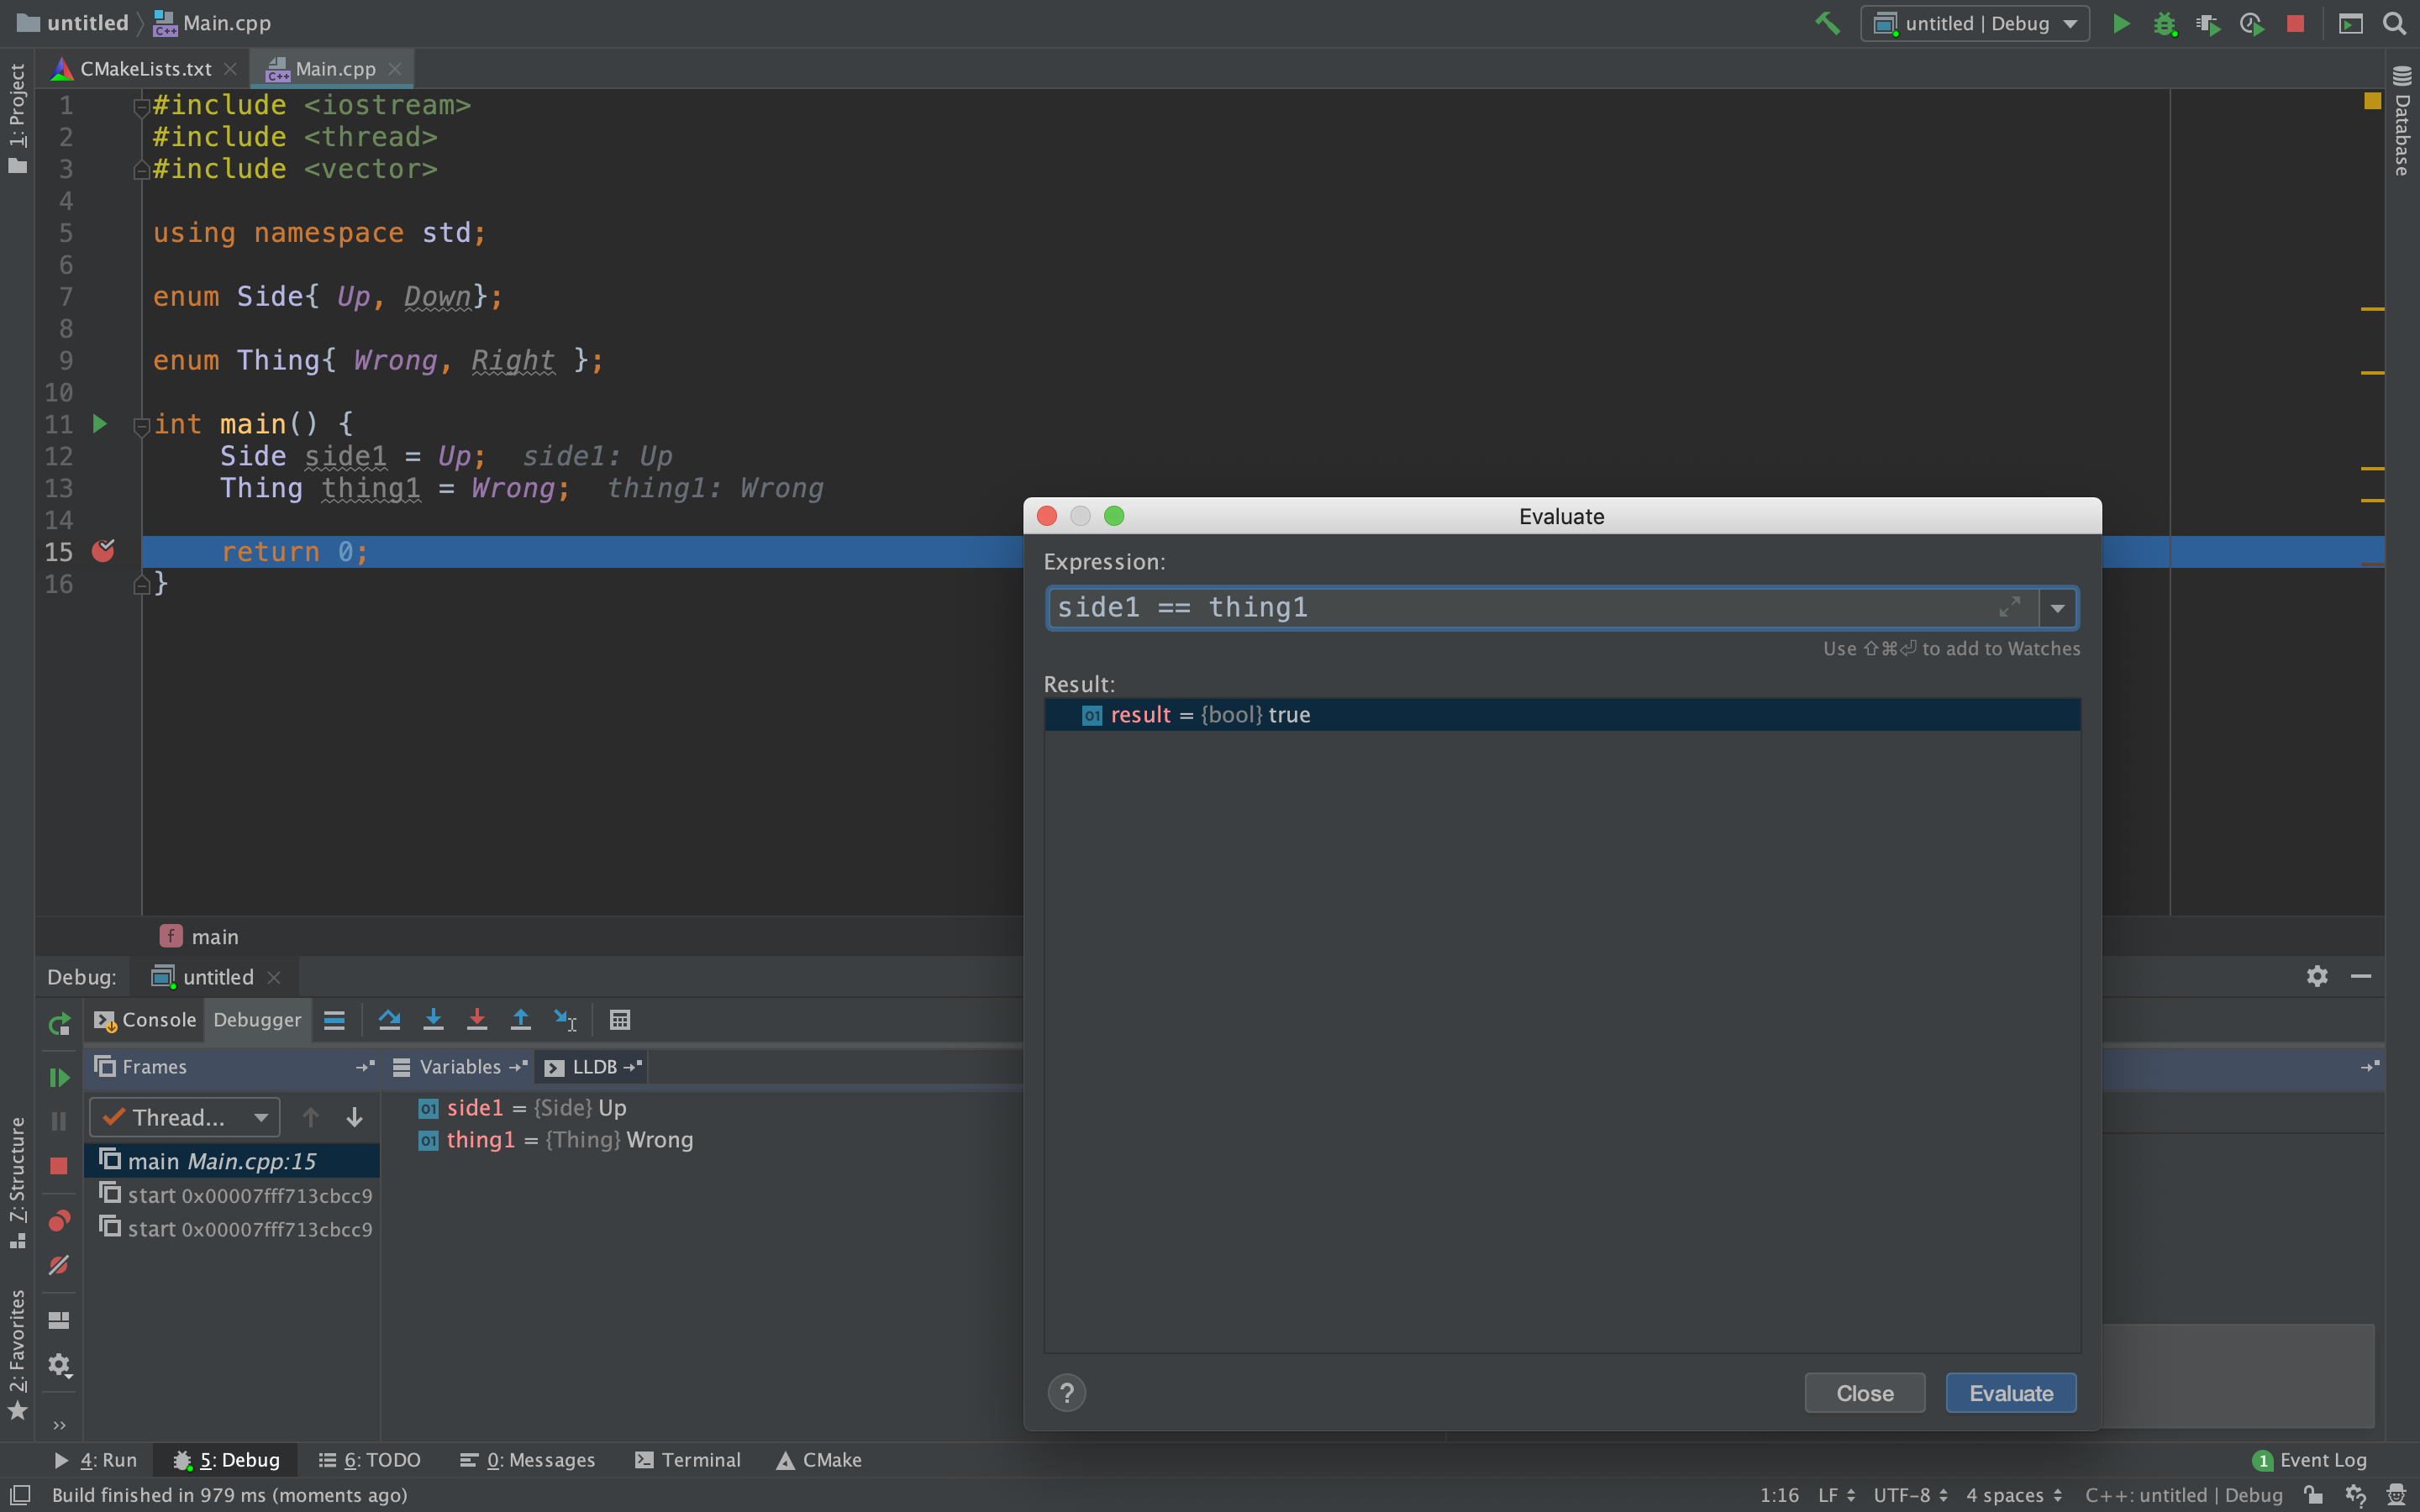Toggle the tool window bars icon bottom-left
The height and width of the screenshot is (1512, 2420).
(x=20, y=1494)
